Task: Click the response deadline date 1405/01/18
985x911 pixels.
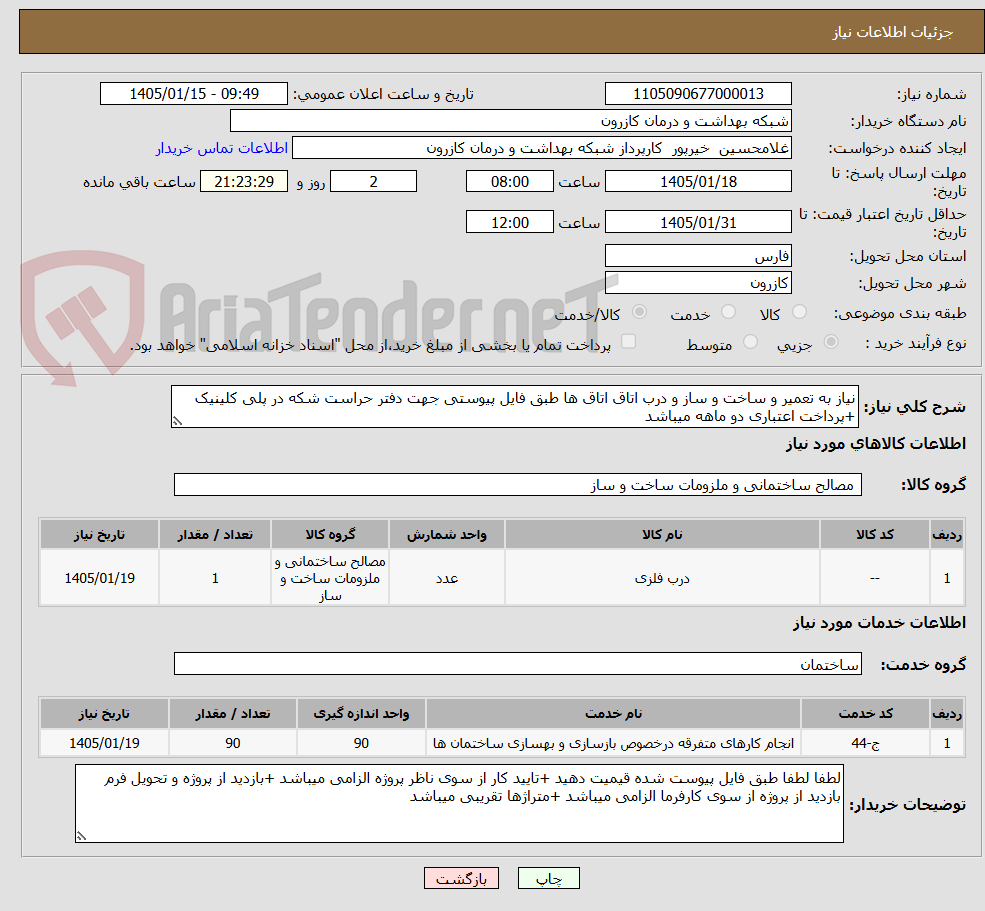Action: point(698,182)
